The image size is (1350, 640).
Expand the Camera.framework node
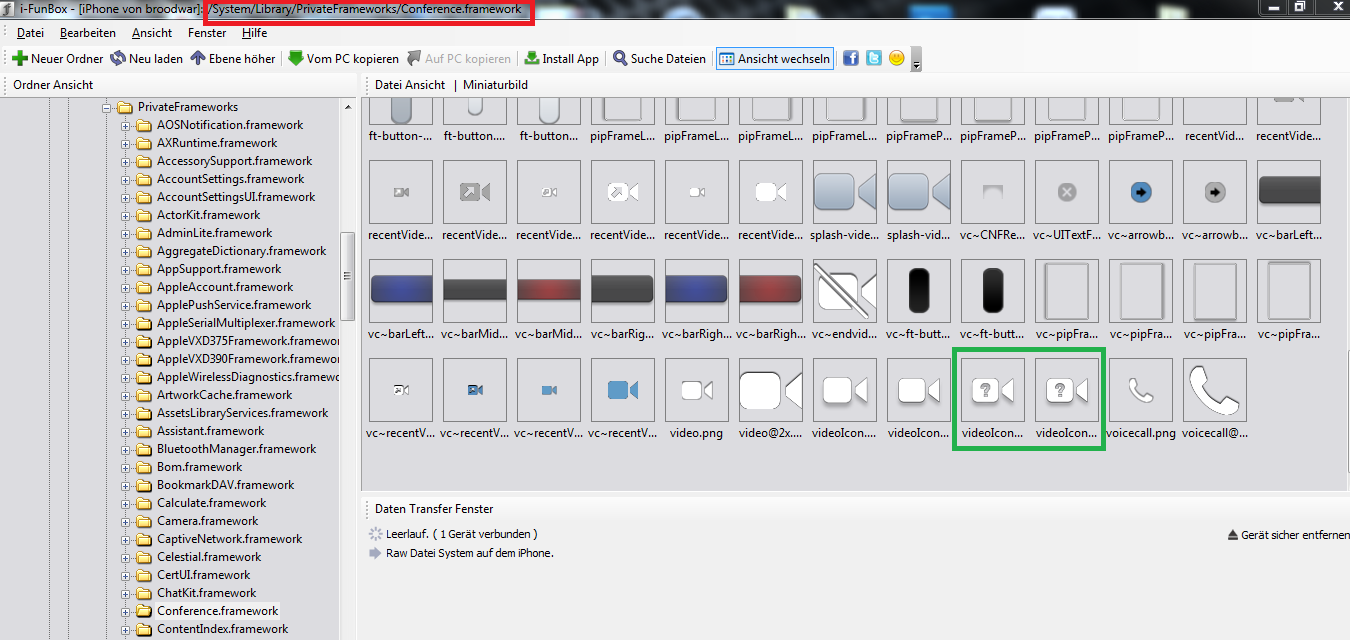(126, 521)
